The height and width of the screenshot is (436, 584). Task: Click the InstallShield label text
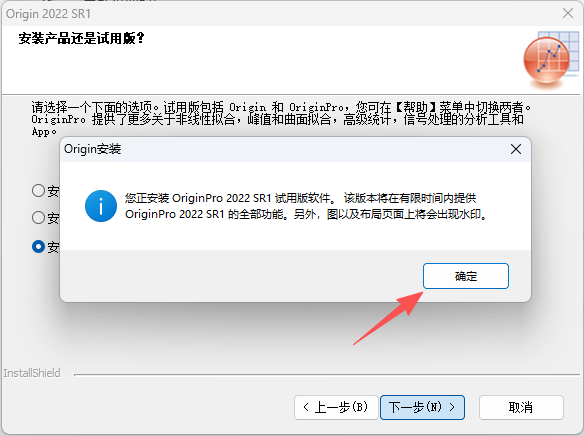pyautogui.click(x=32, y=373)
